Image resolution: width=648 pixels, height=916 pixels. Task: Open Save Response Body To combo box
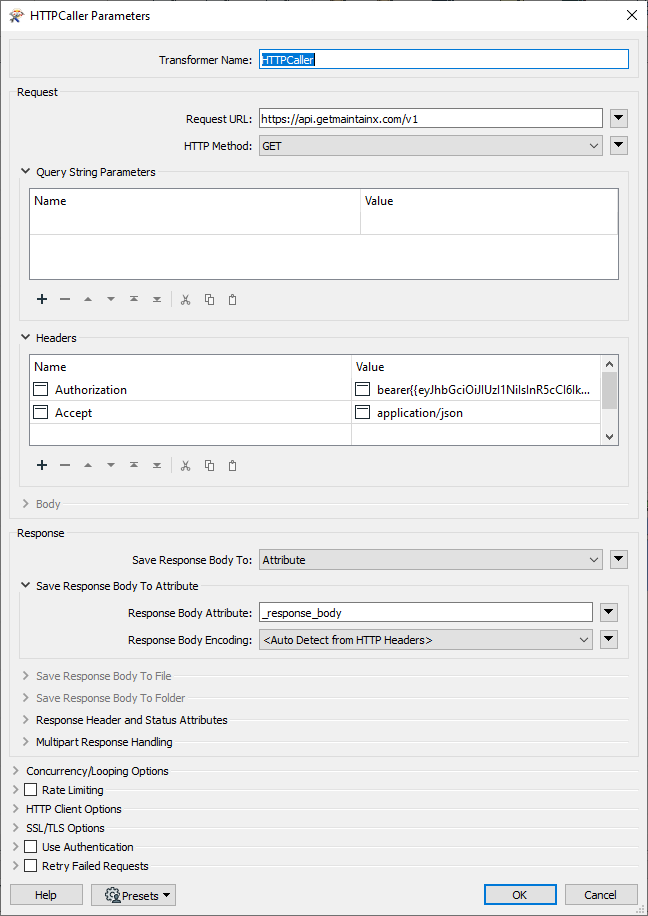[x=431, y=560]
